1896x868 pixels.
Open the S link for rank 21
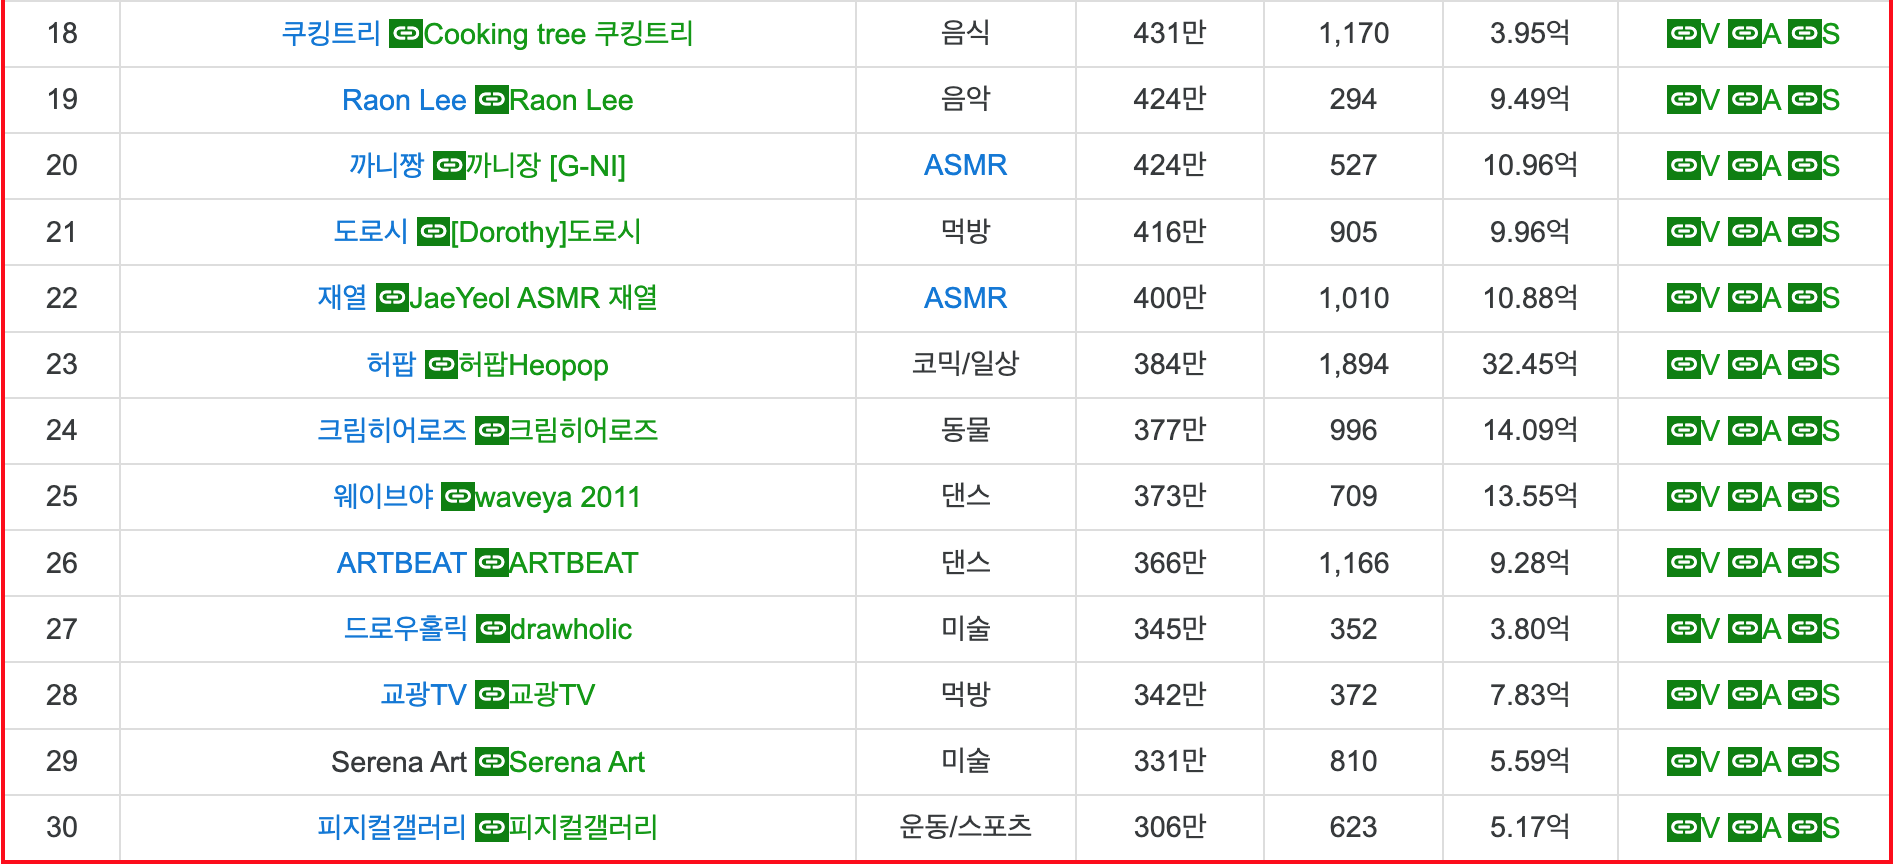coord(1814,232)
